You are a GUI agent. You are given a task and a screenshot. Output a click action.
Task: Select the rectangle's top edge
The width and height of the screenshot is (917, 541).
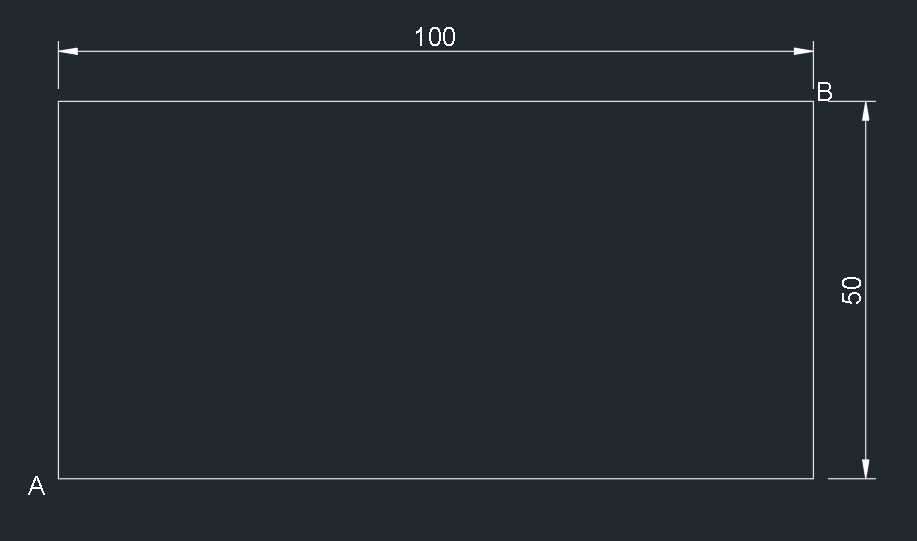[436, 101]
